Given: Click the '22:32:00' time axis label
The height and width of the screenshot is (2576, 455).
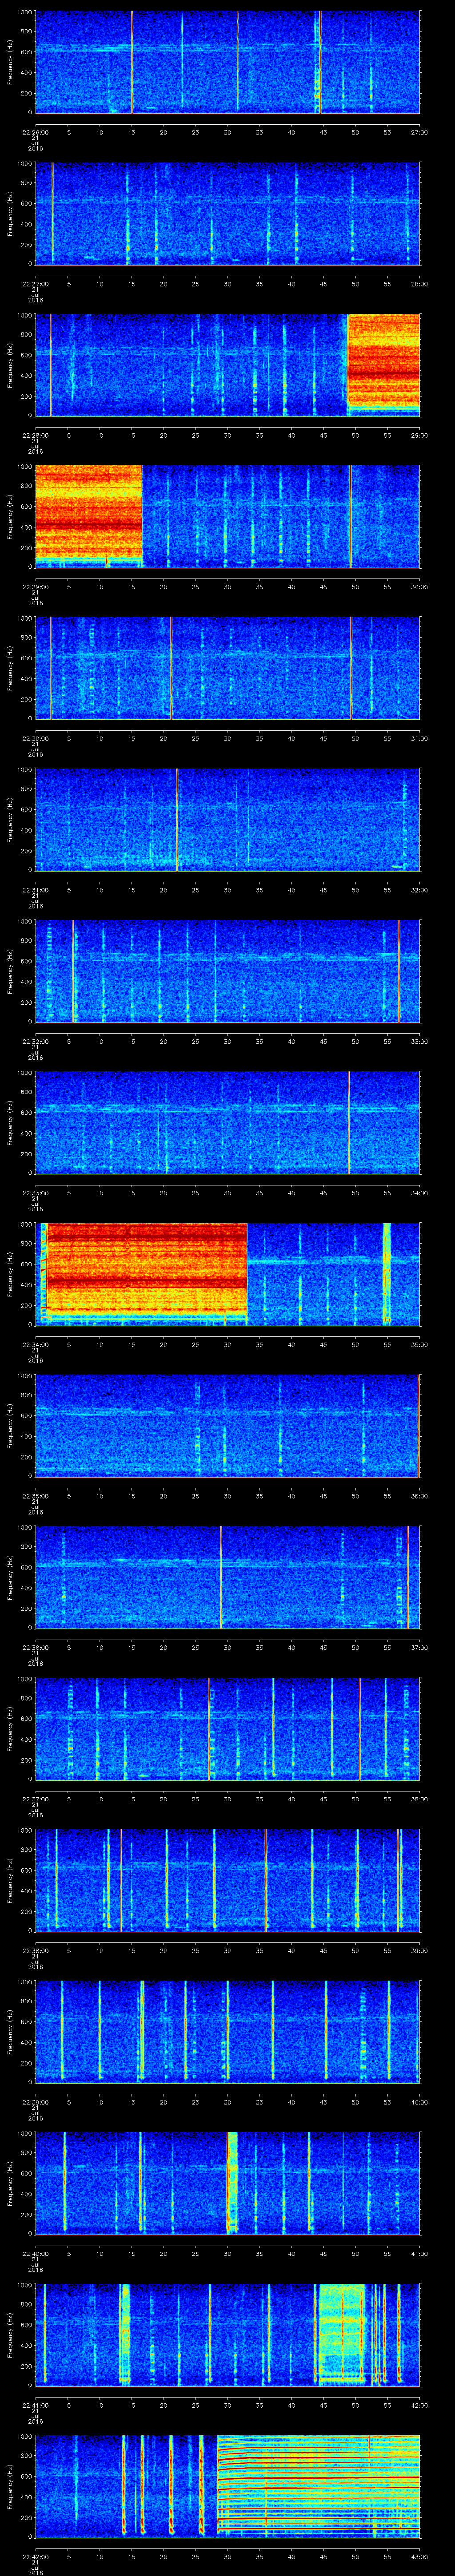Looking at the screenshot, I should coord(35,1041).
